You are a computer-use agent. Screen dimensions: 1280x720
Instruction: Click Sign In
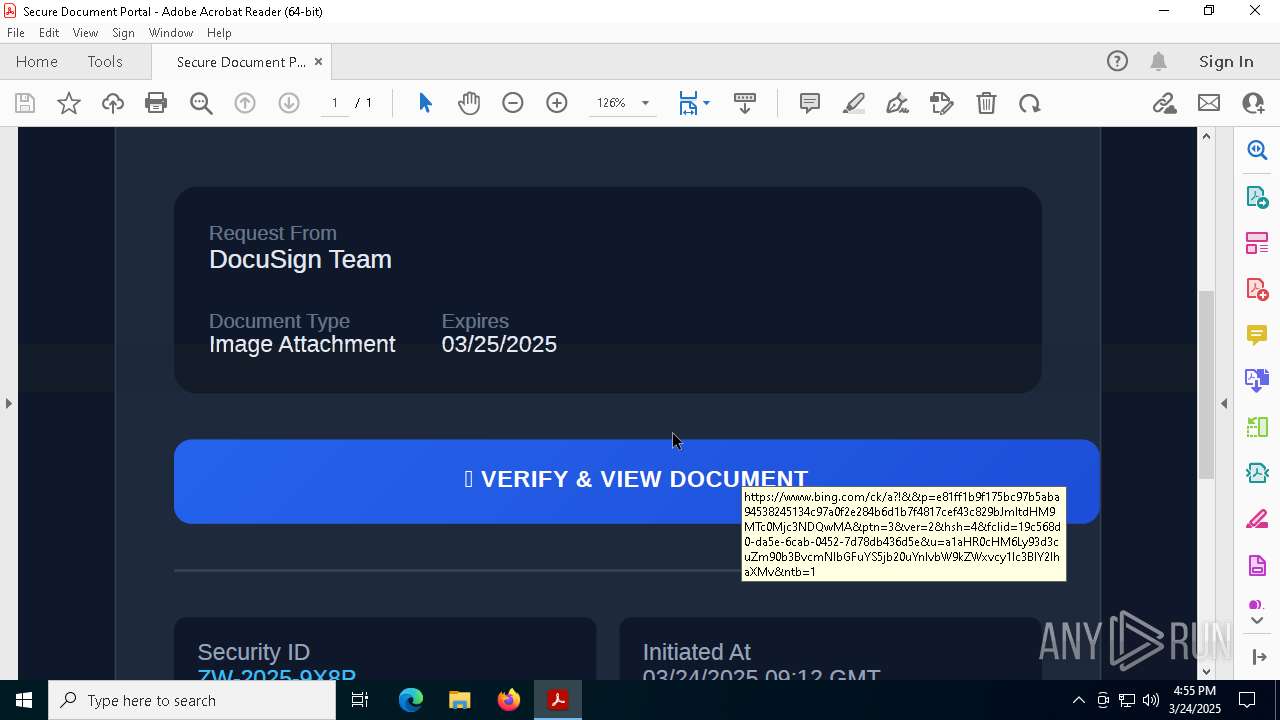click(1226, 61)
